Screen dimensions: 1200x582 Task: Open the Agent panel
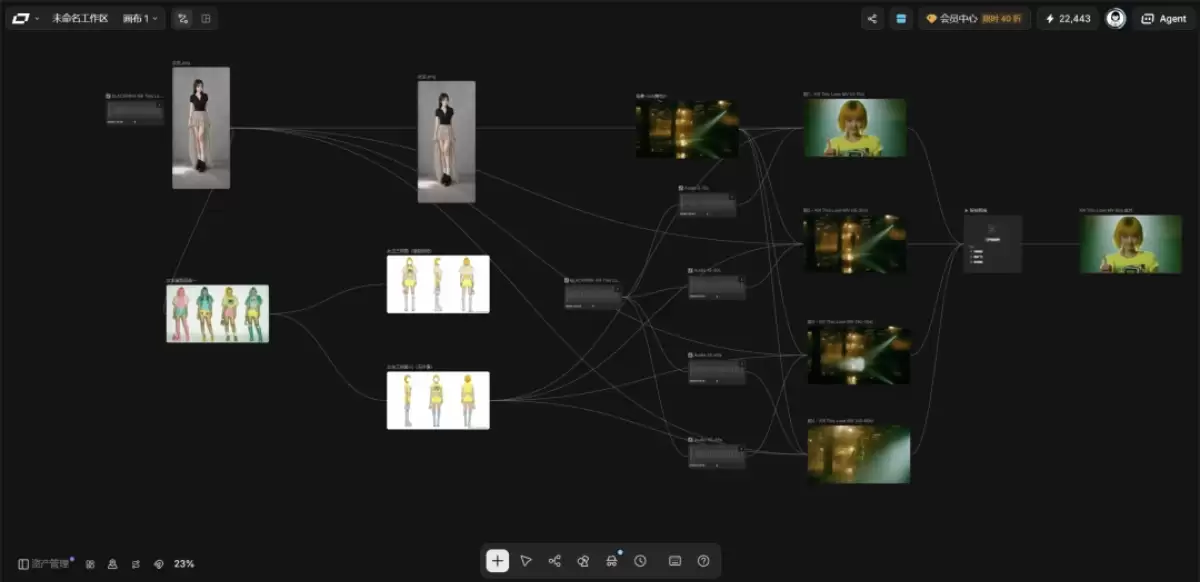tap(1164, 18)
